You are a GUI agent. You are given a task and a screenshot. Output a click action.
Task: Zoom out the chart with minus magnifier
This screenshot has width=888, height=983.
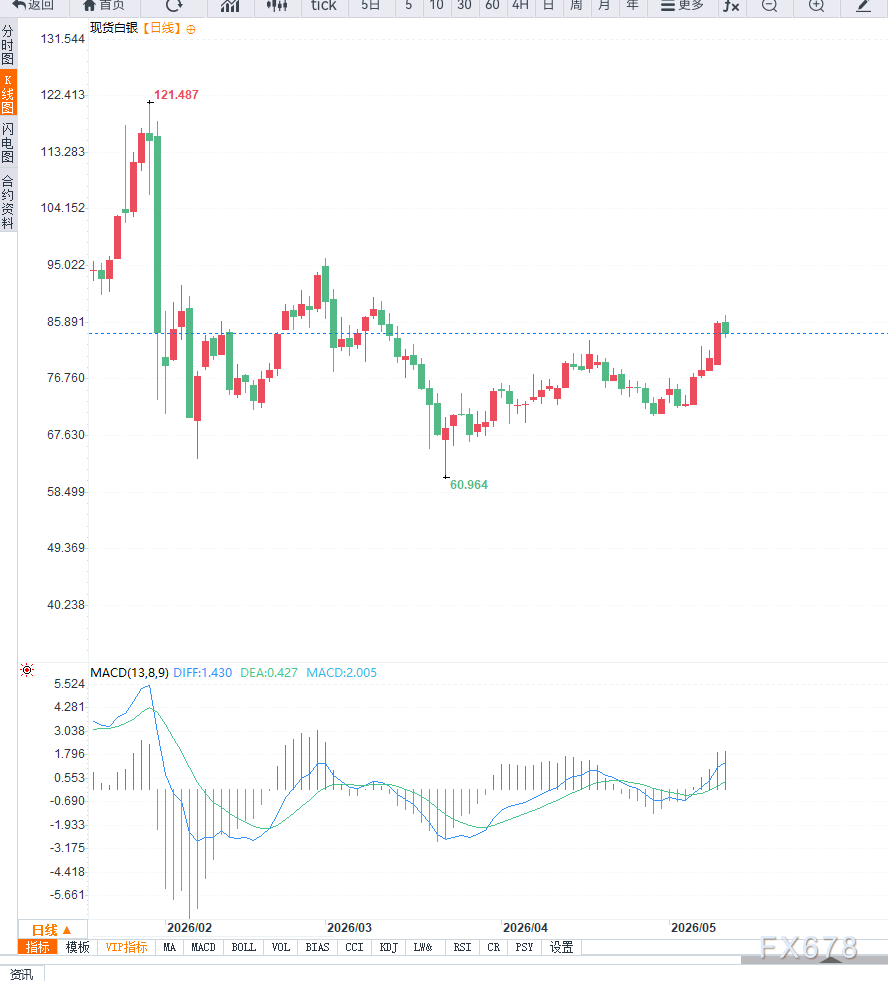(x=769, y=6)
